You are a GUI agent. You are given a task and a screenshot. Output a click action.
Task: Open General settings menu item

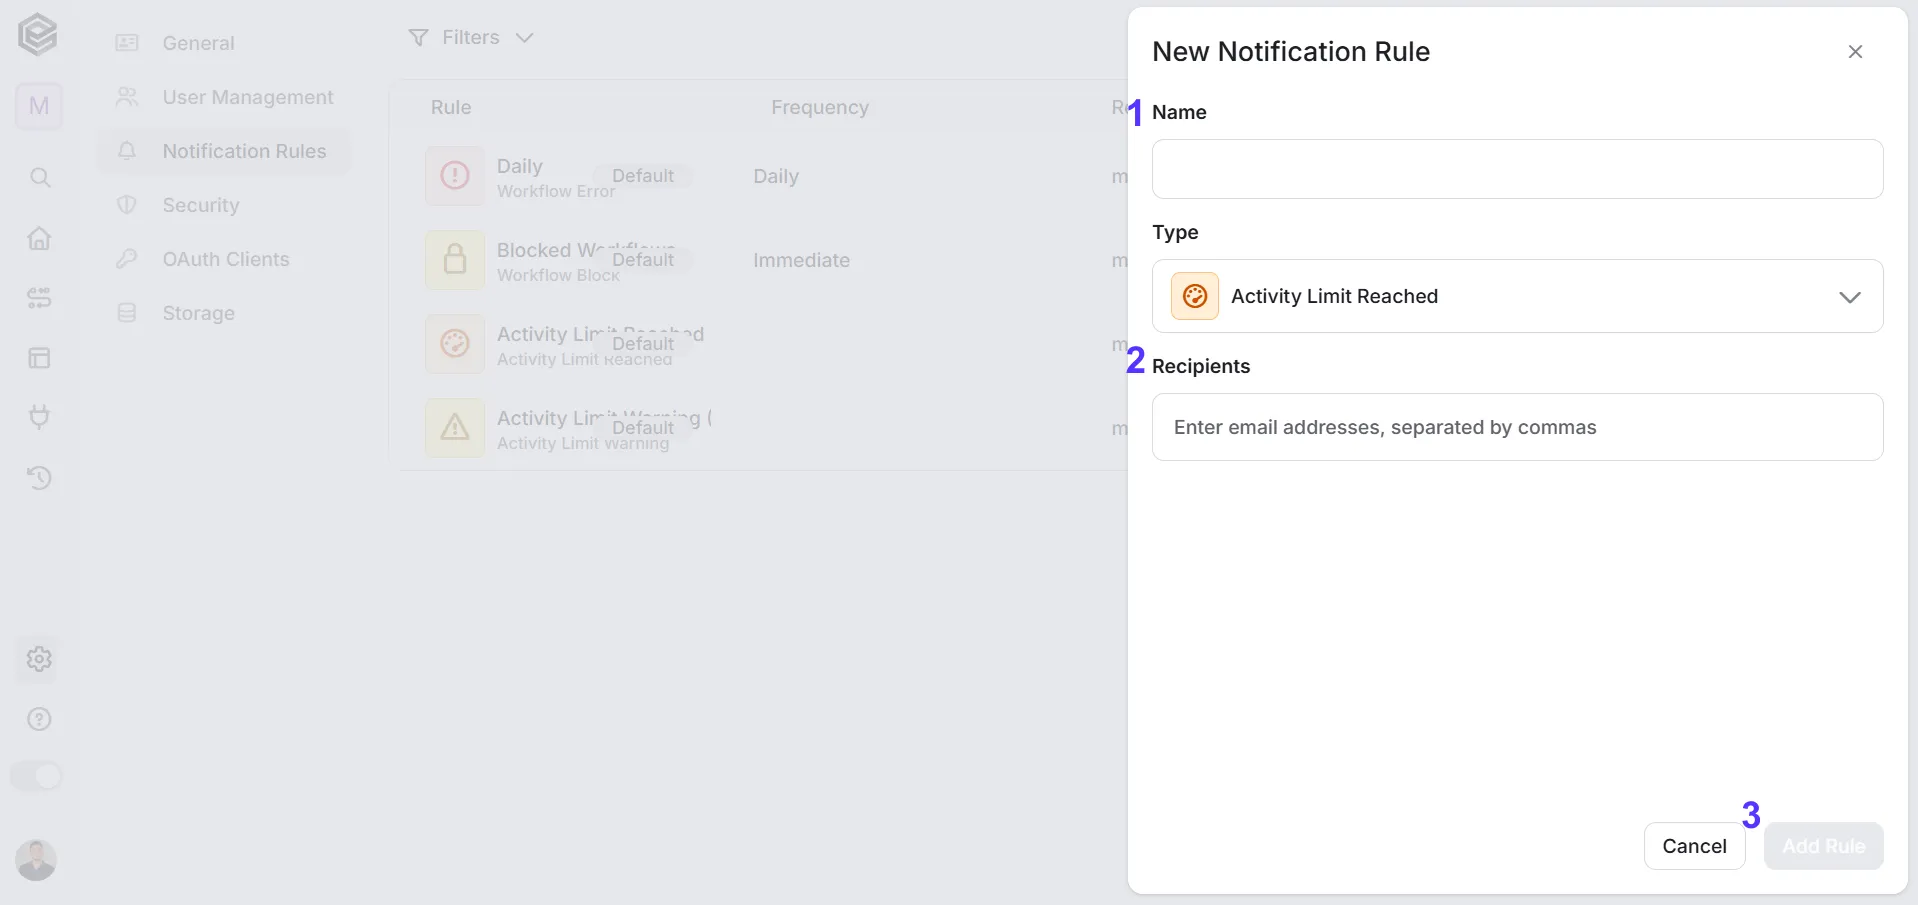[x=224, y=43]
